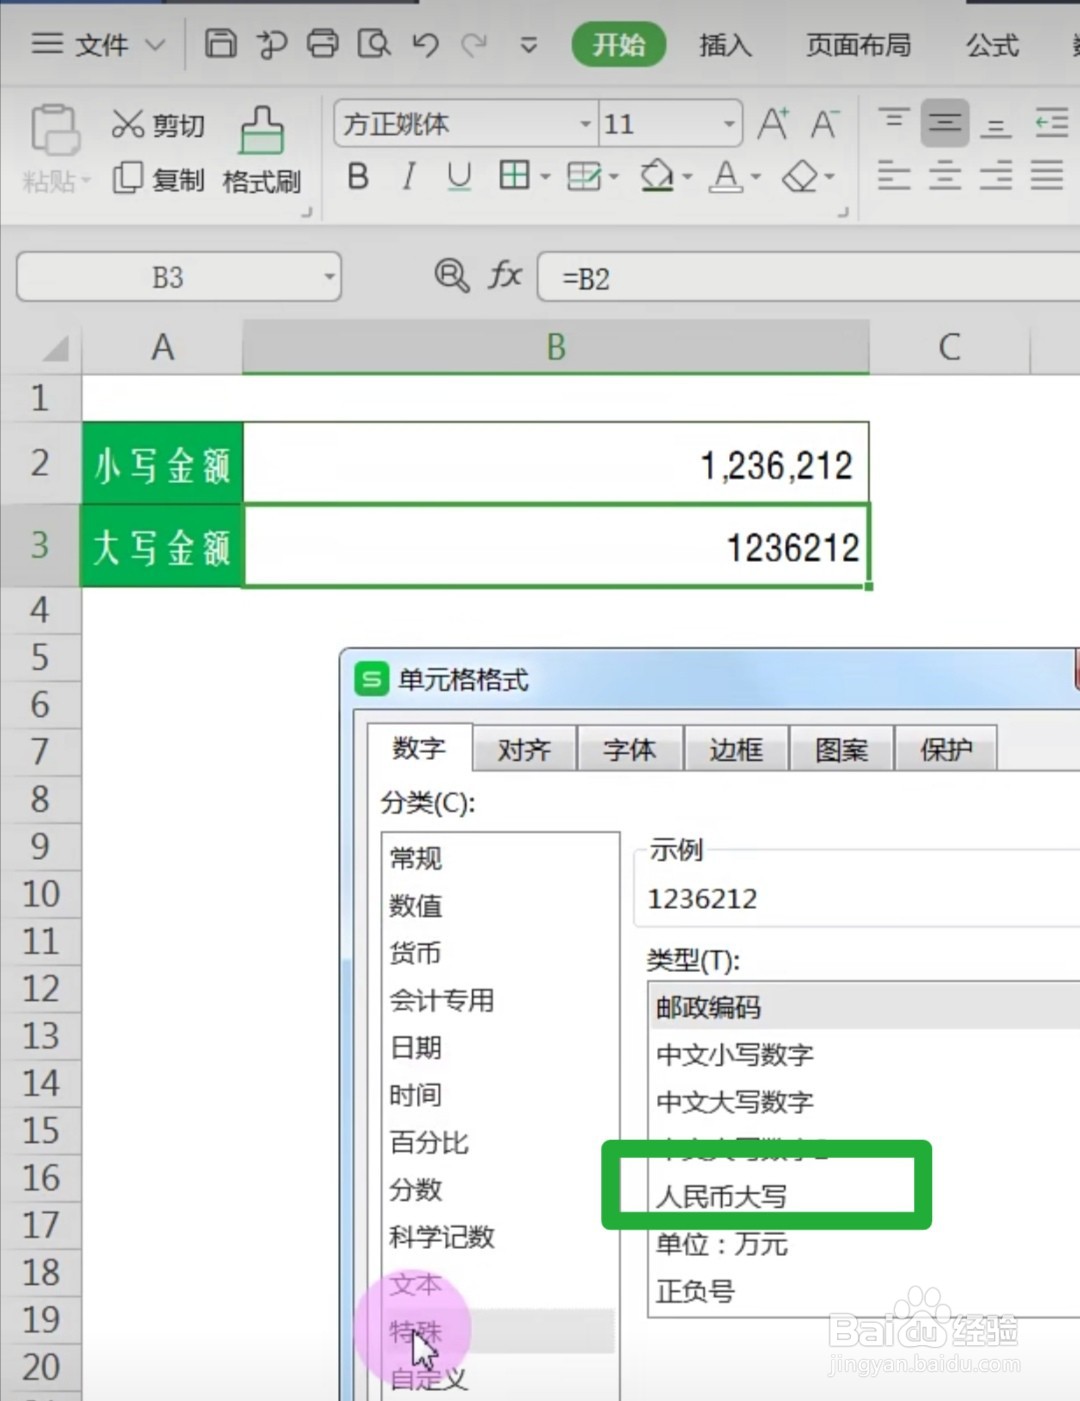Switch to the 插入 ribbon tab

coord(724,45)
